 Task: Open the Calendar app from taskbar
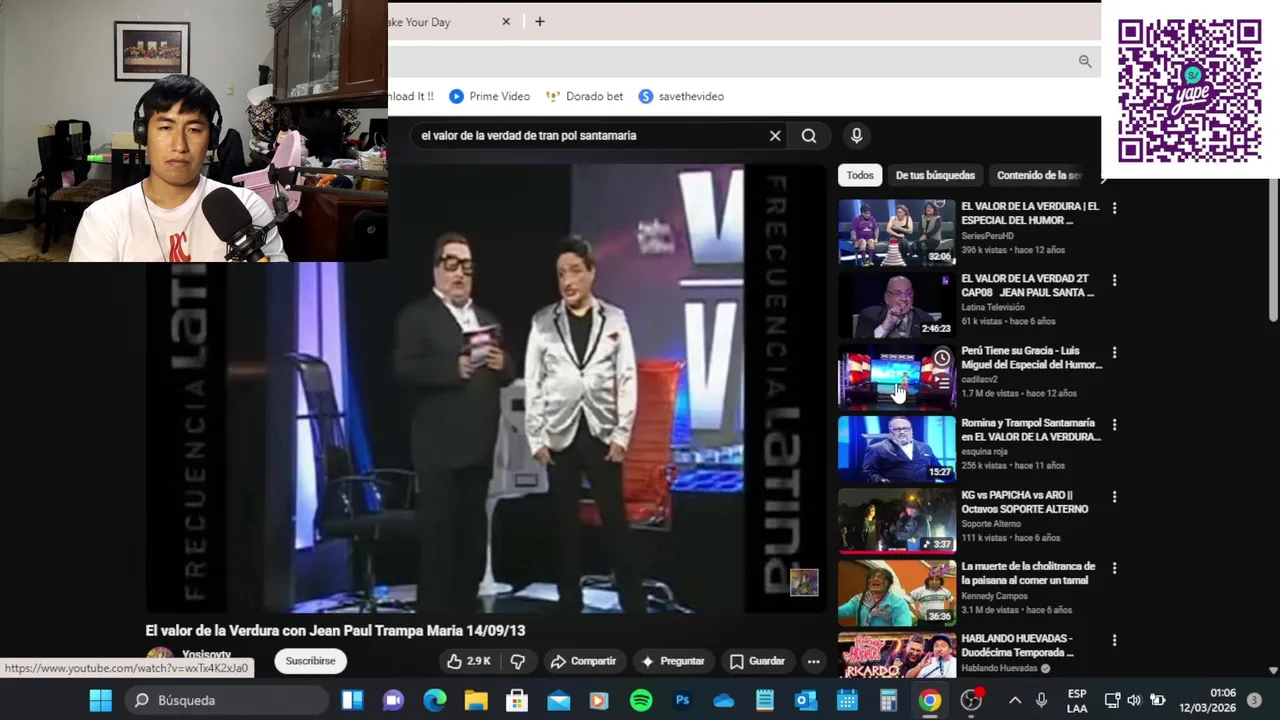847,700
